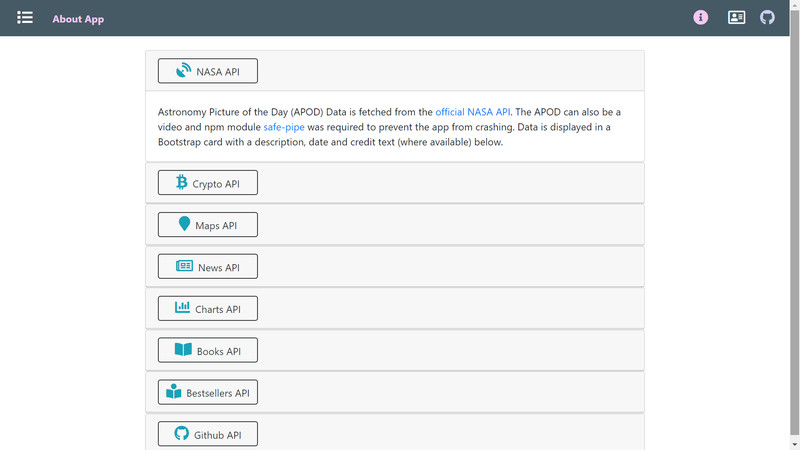The height and width of the screenshot is (450, 800).
Task: Expand the Crypto API section
Action: tap(208, 183)
